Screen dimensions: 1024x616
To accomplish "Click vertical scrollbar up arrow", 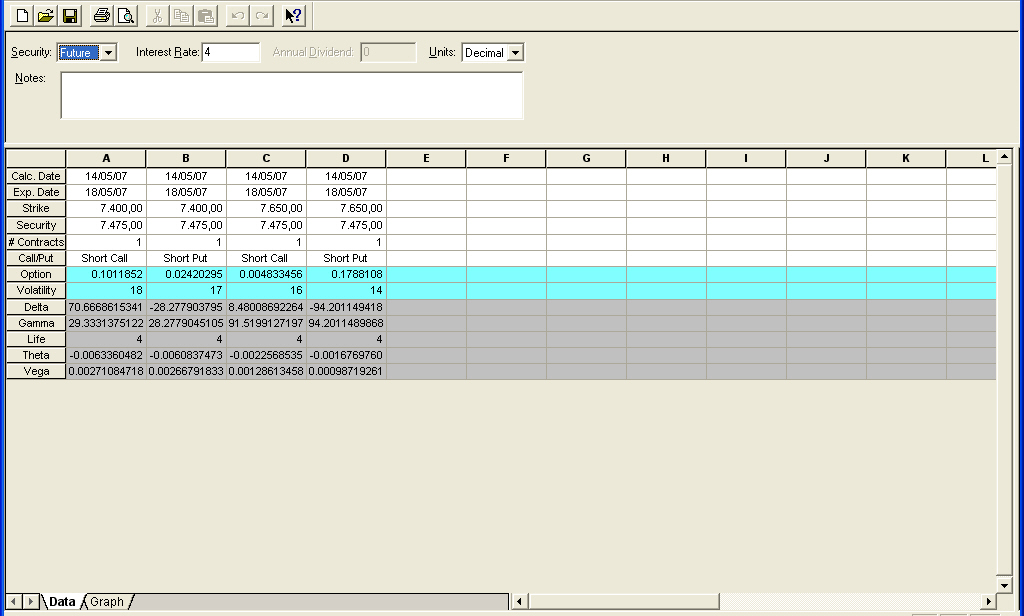I will tap(1004, 157).
